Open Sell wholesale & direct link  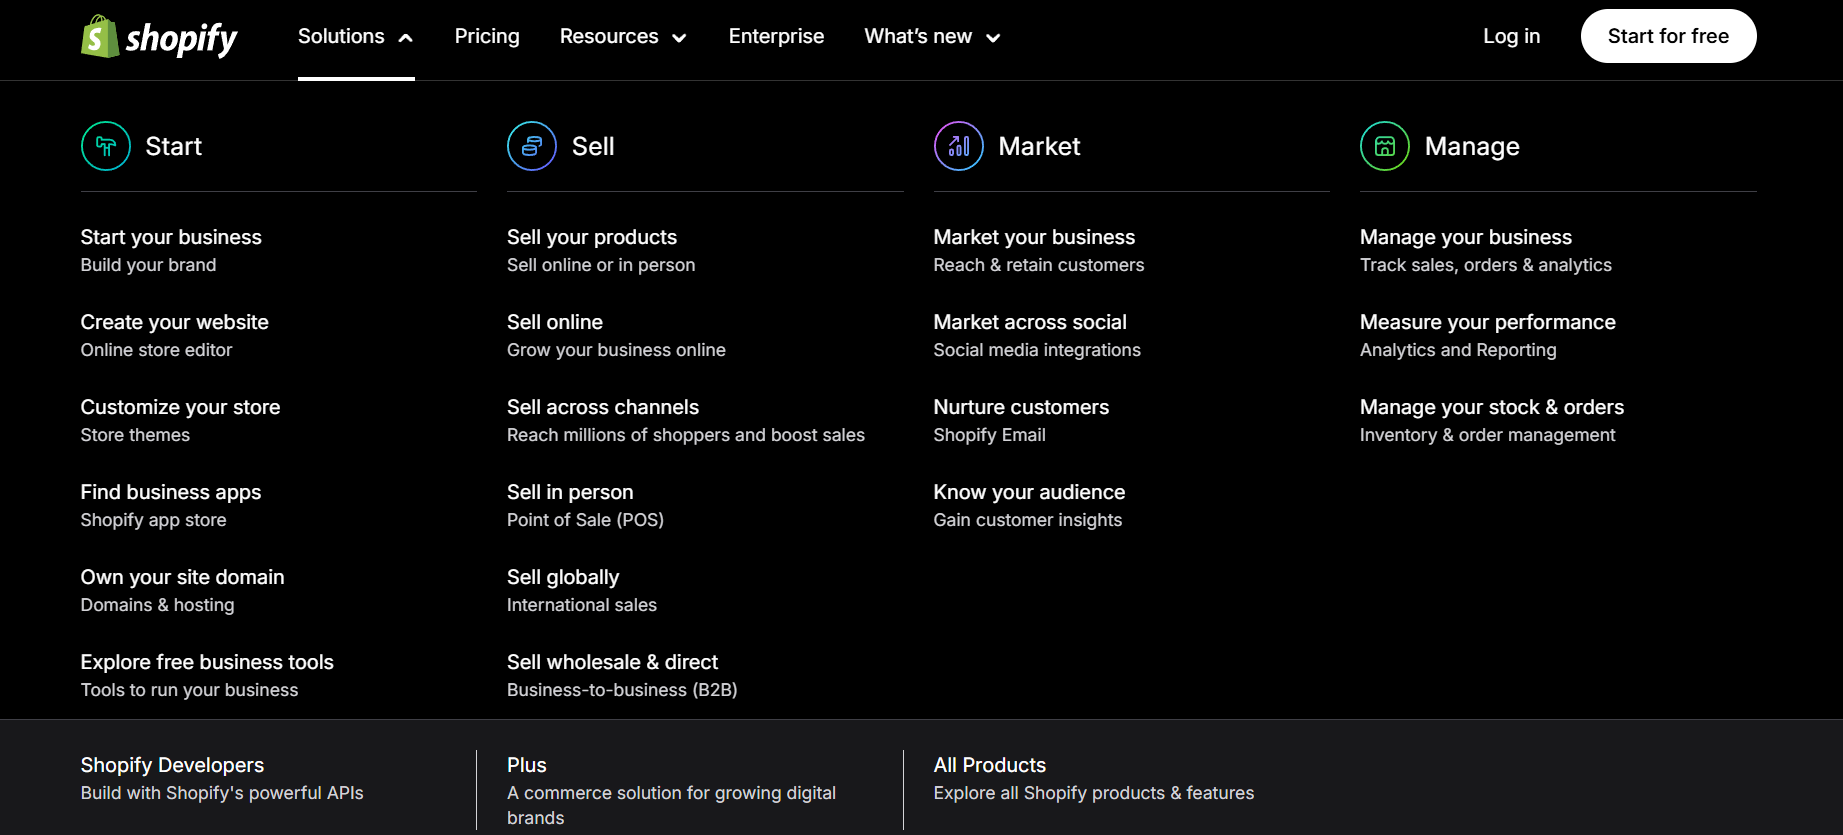coord(612,662)
